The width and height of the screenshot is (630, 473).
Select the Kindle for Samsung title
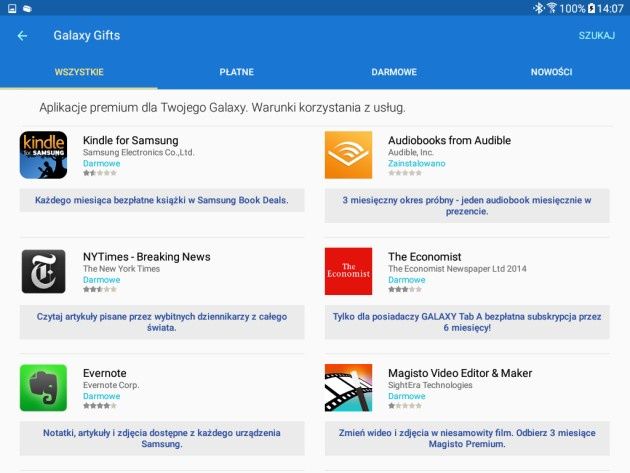point(131,140)
